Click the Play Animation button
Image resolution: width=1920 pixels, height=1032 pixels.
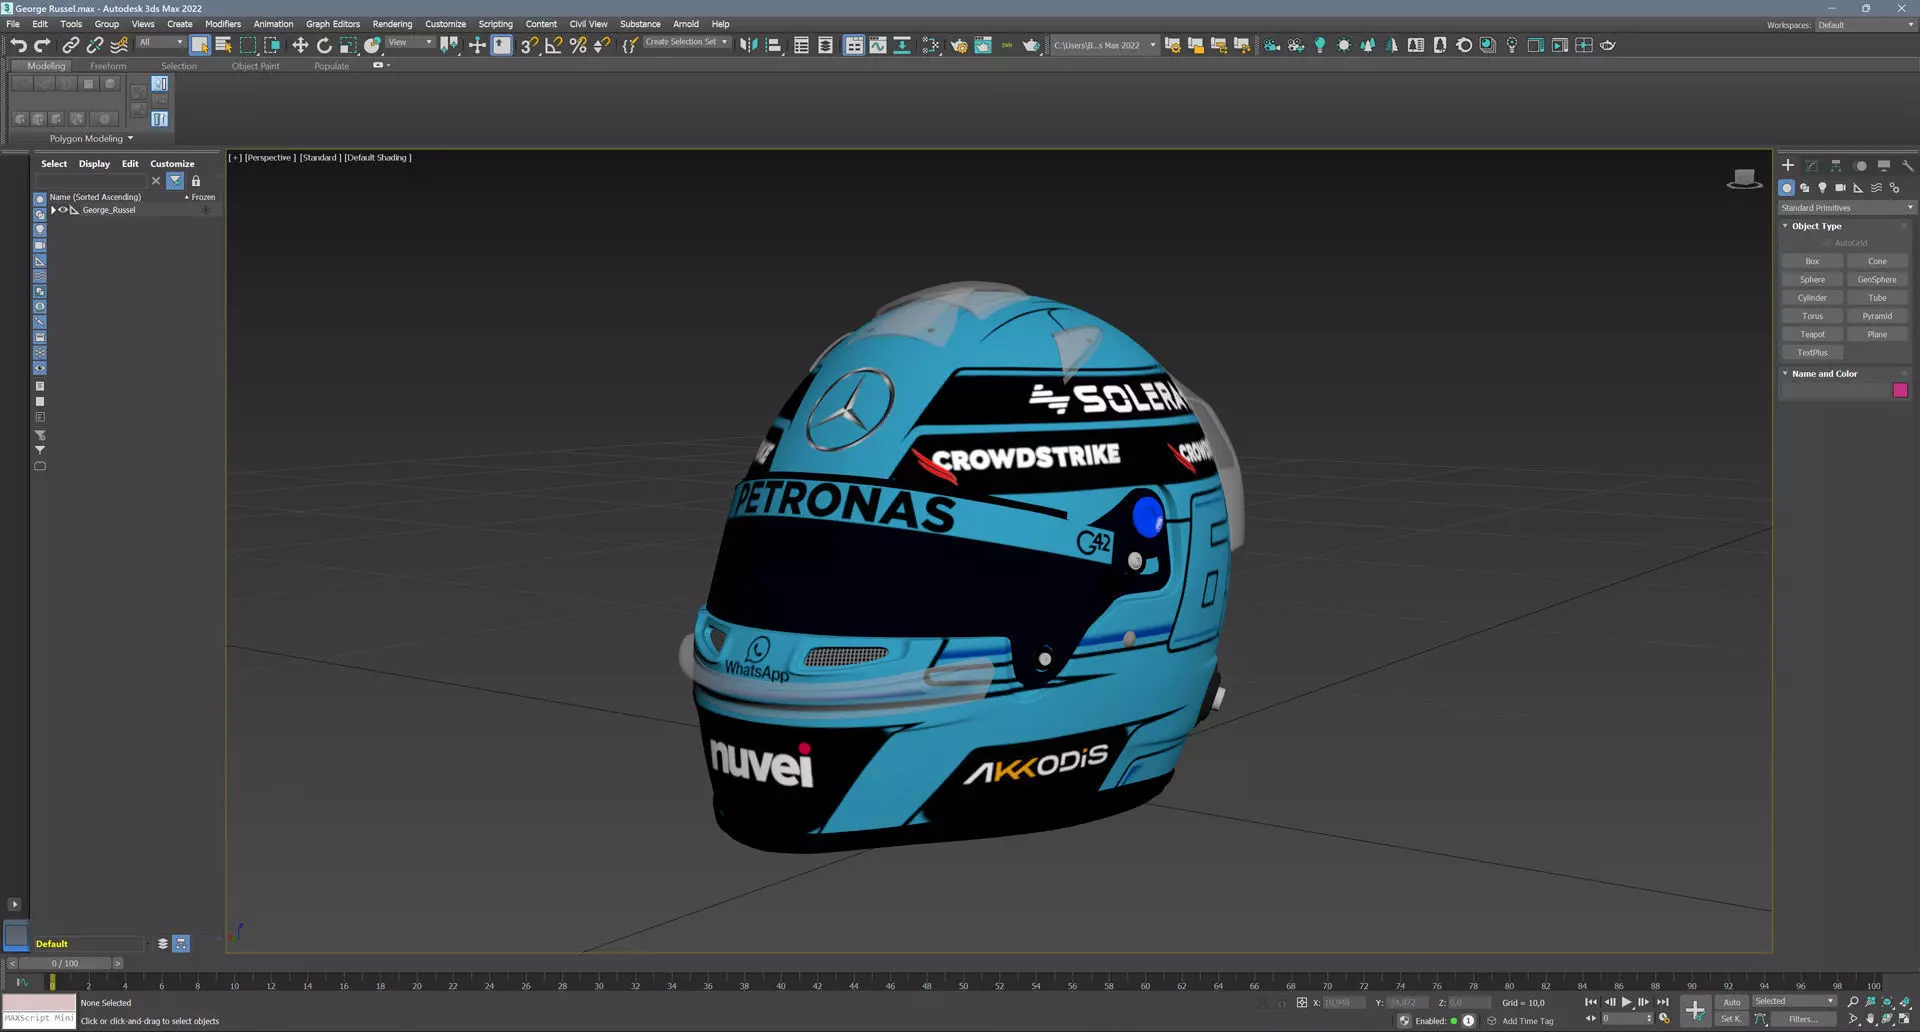1627,1002
